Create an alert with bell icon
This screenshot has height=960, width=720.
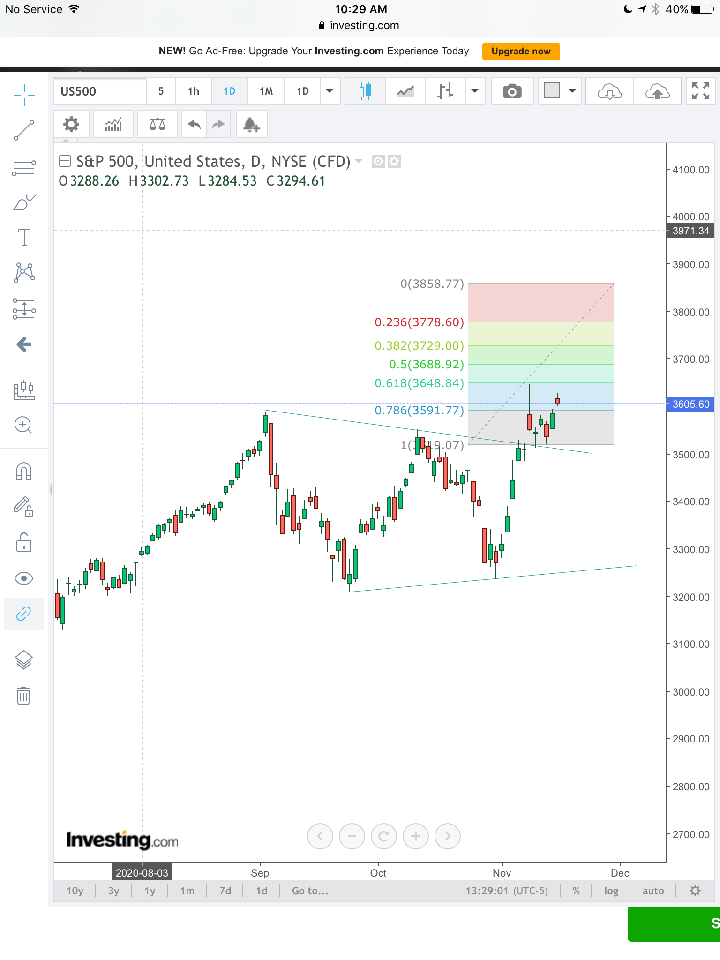251,125
